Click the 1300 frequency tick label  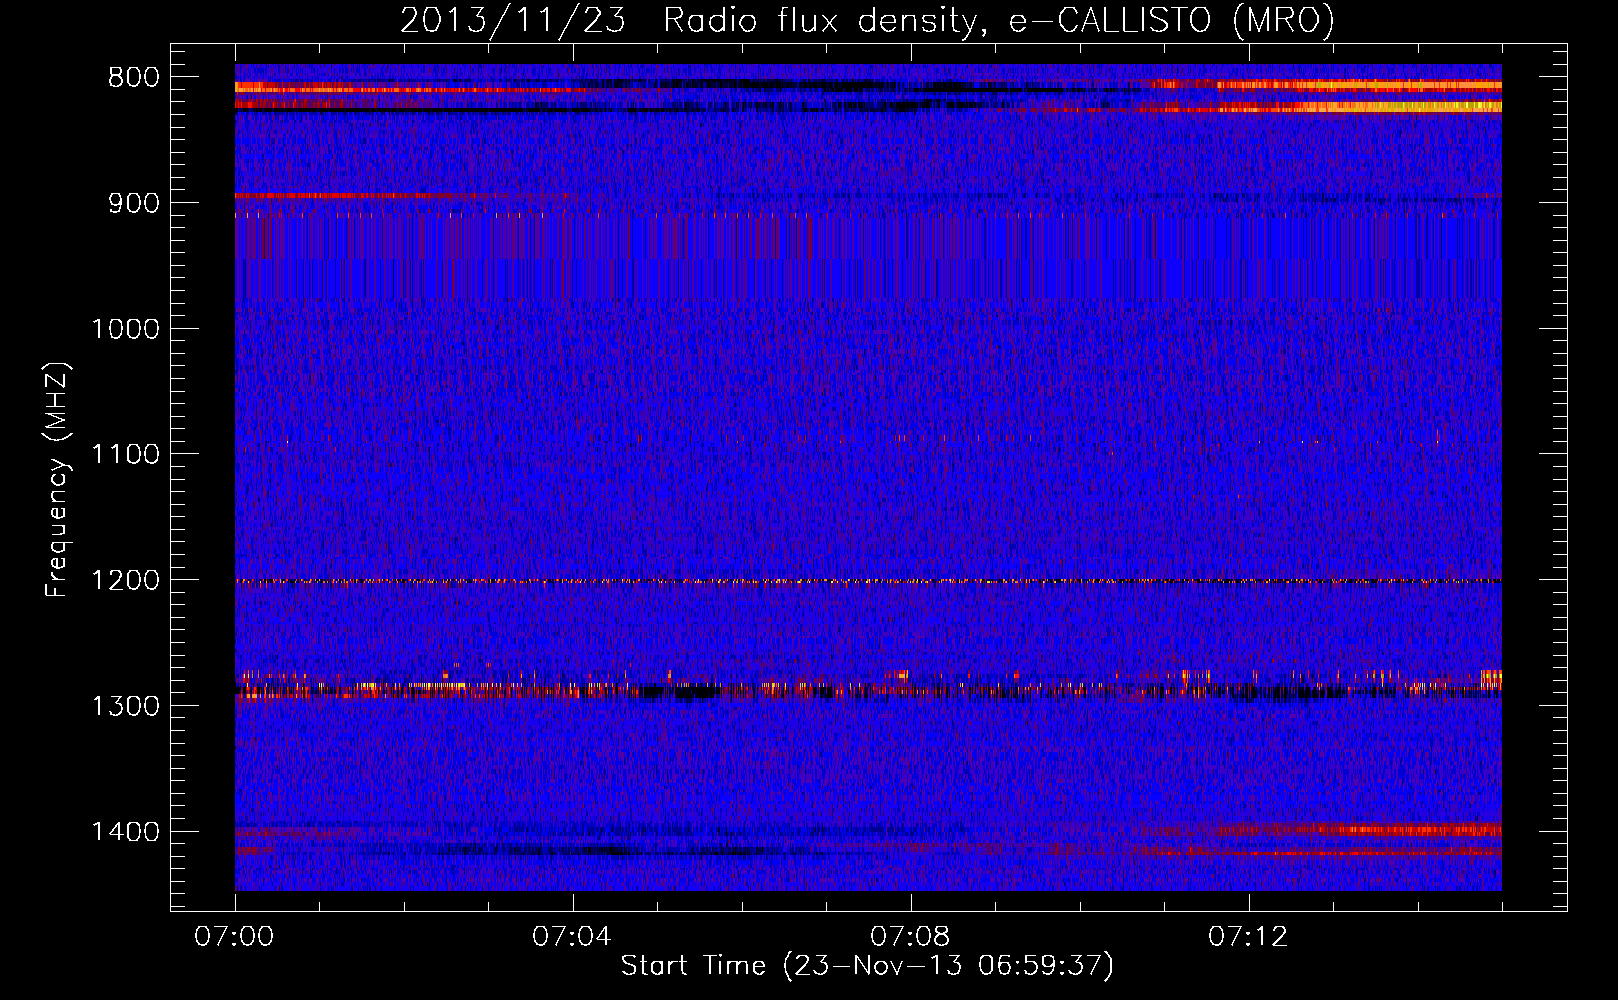pyautogui.click(x=125, y=706)
